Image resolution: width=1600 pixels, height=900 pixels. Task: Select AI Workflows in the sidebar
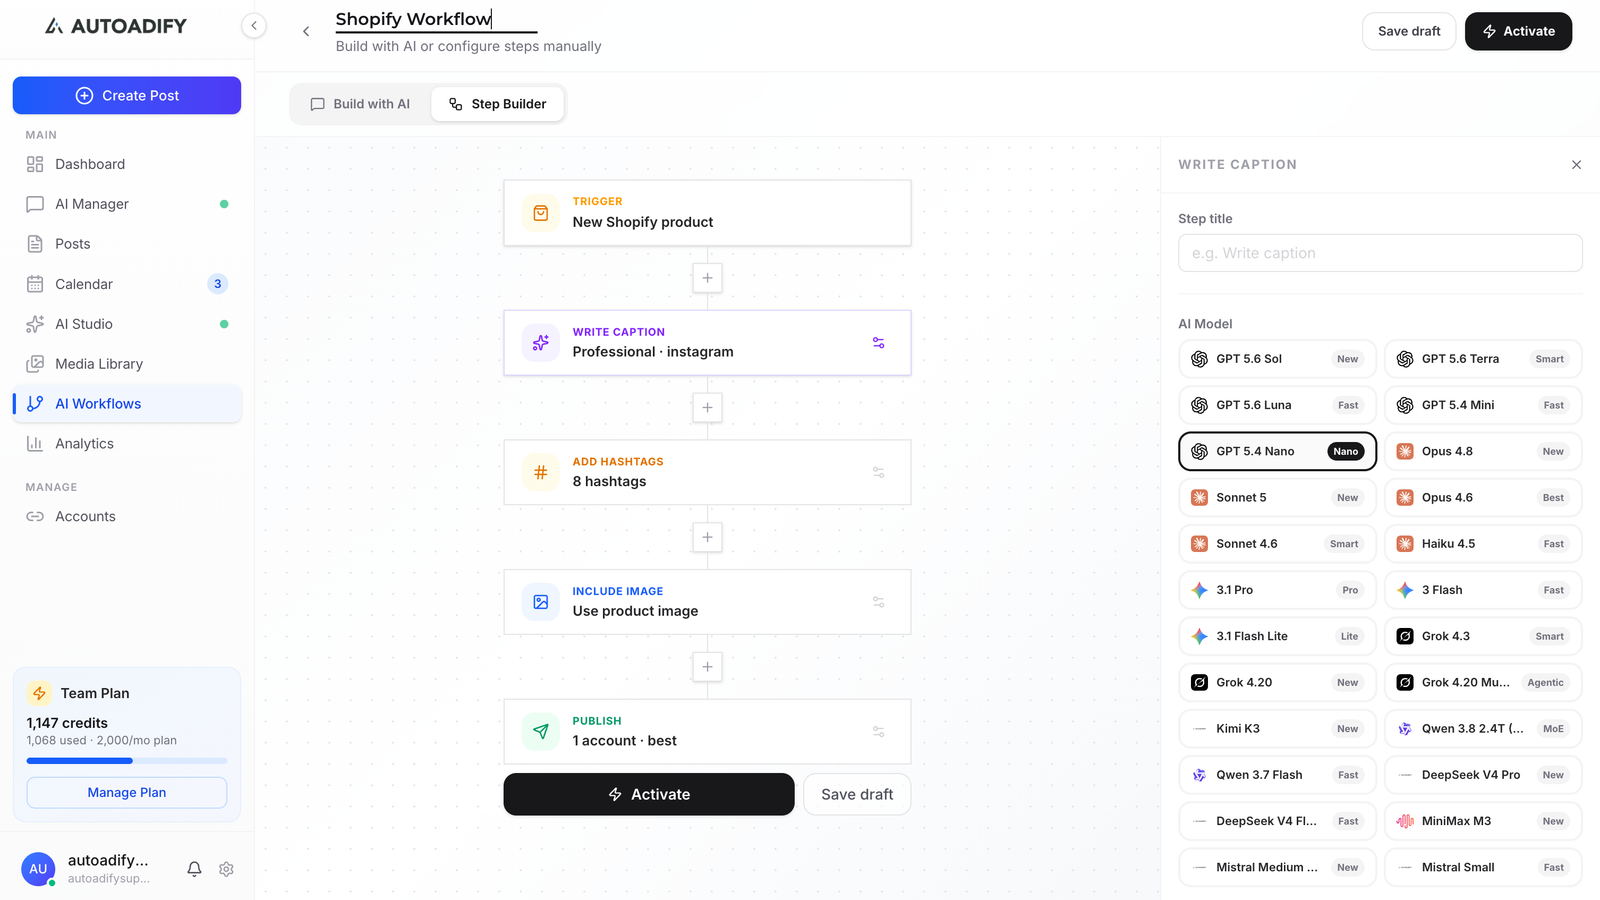(127, 404)
